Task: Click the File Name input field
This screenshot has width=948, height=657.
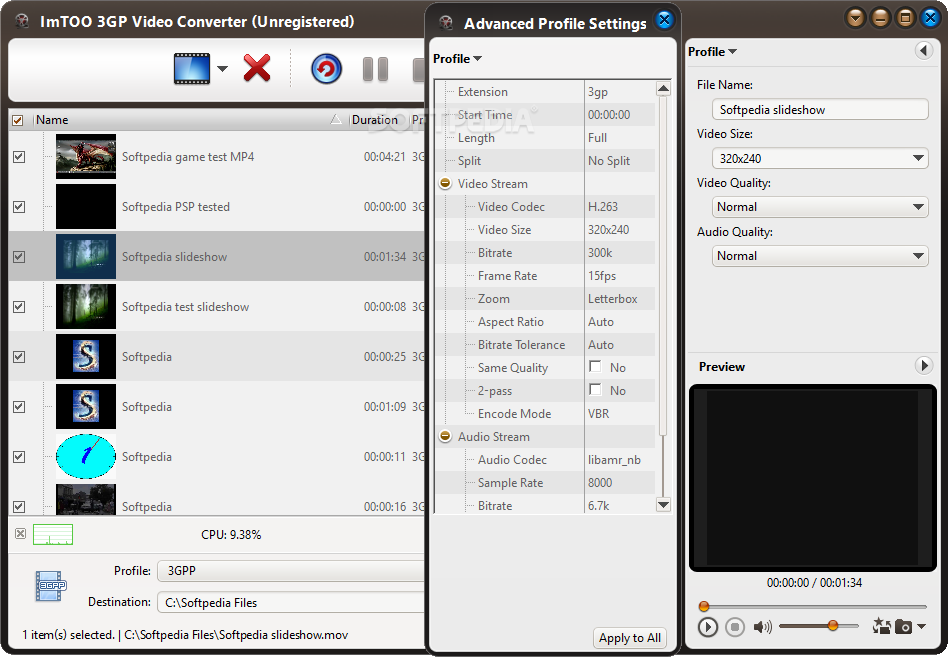Action: pos(820,109)
